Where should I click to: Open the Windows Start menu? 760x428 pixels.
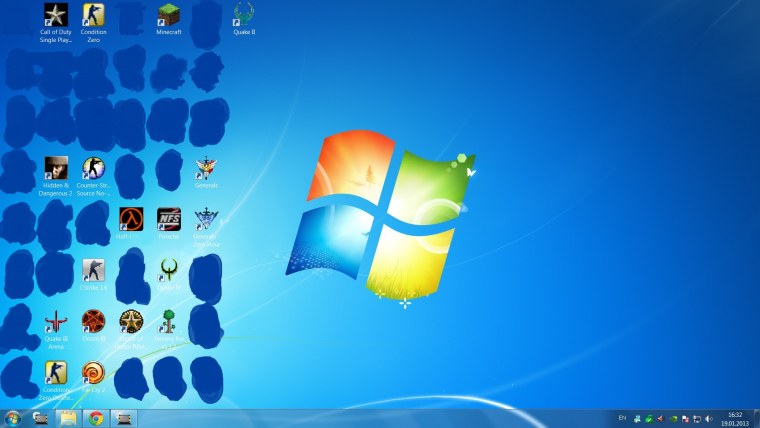tap(13, 418)
